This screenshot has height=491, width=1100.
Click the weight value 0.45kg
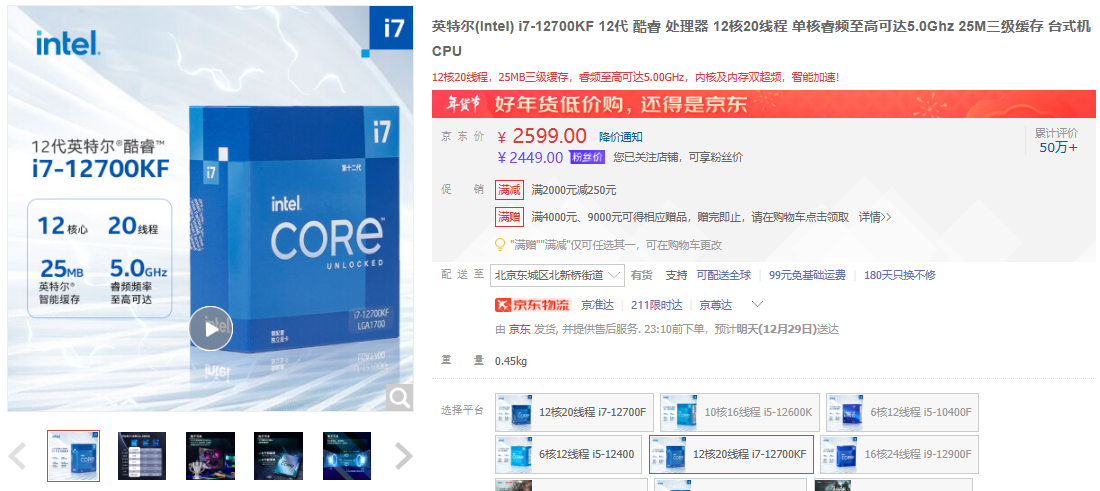pyautogui.click(x=511, y=361)
